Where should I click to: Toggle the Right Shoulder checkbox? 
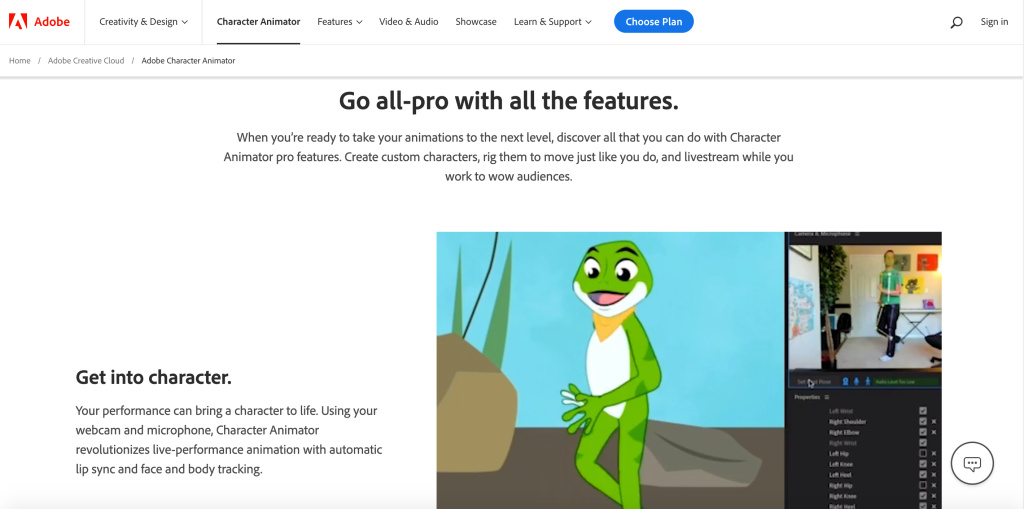point(922,422)
